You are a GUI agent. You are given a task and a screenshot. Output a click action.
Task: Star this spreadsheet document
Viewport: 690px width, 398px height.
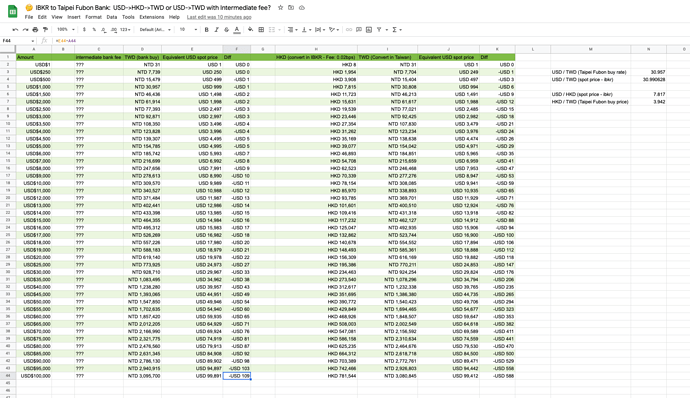click(280, 7)
